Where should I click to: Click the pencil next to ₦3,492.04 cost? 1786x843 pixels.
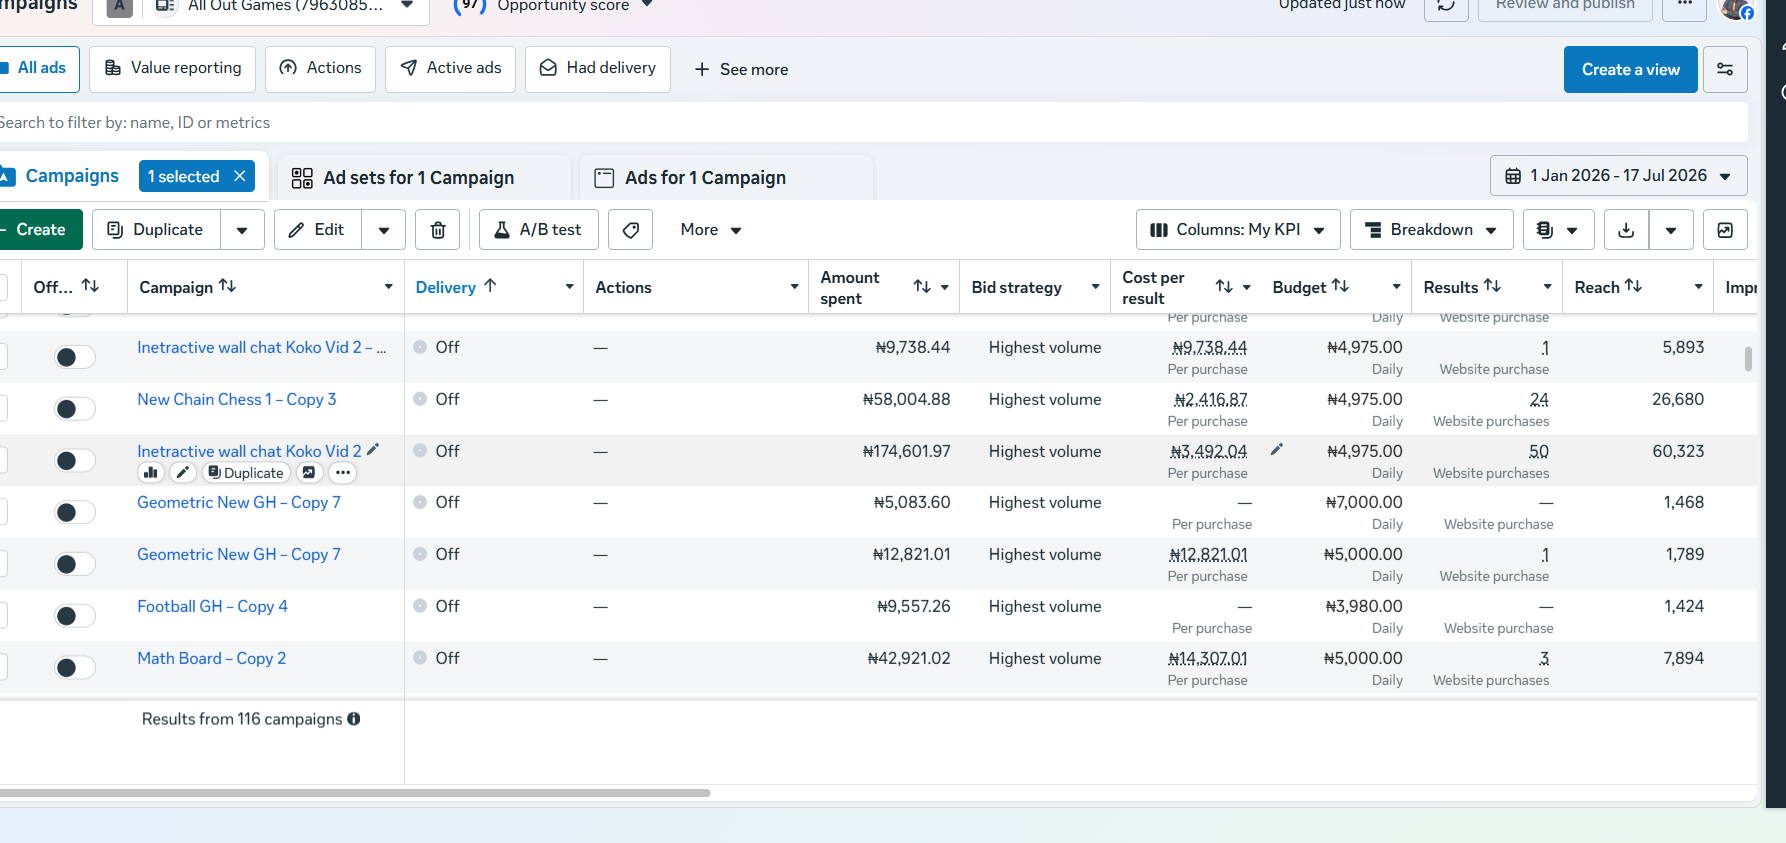1277,450
